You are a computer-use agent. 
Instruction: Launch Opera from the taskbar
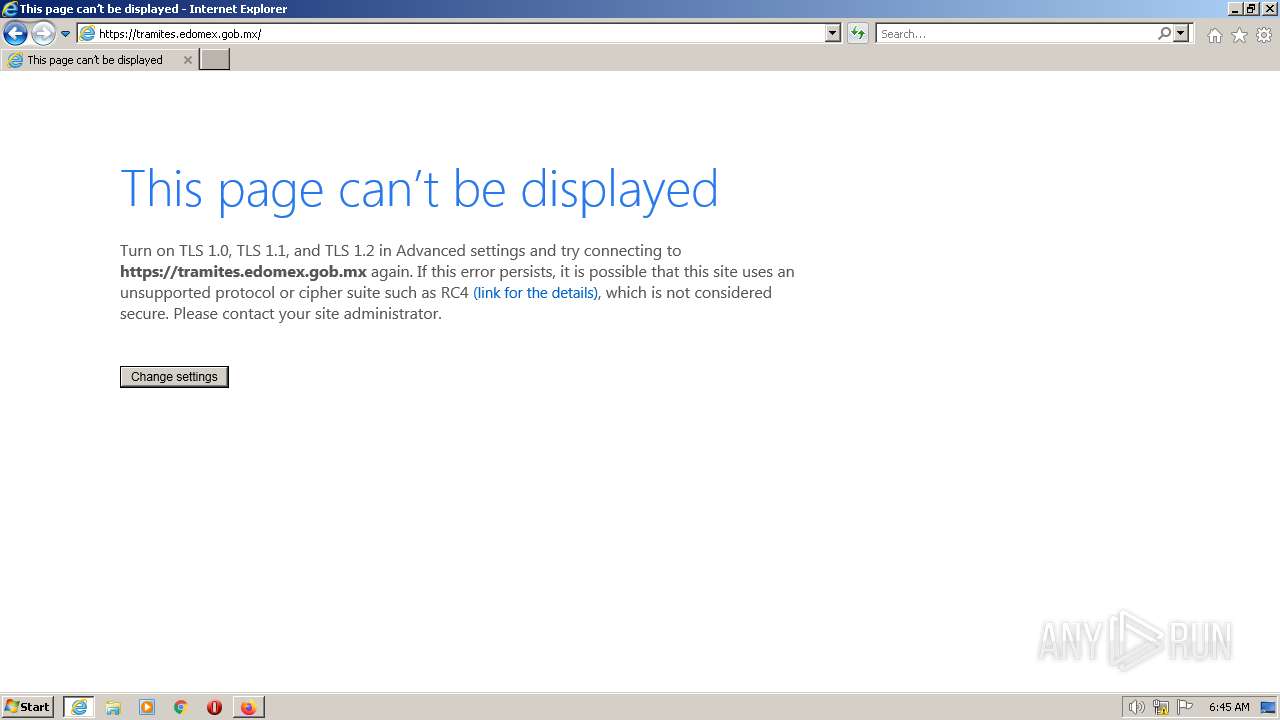(x=214, y=707)
